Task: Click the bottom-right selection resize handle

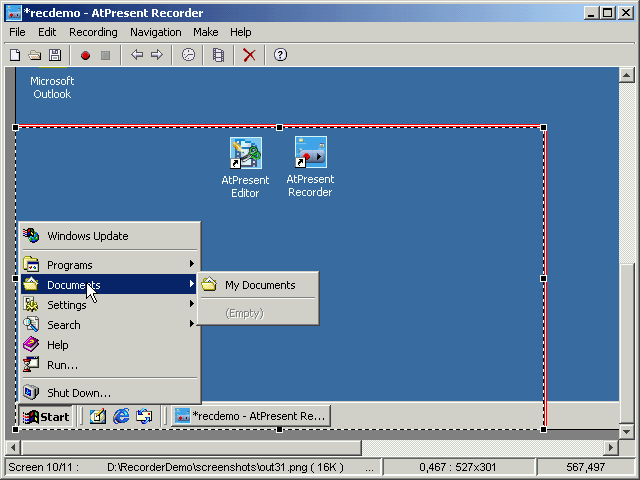Action: point(544,429)
